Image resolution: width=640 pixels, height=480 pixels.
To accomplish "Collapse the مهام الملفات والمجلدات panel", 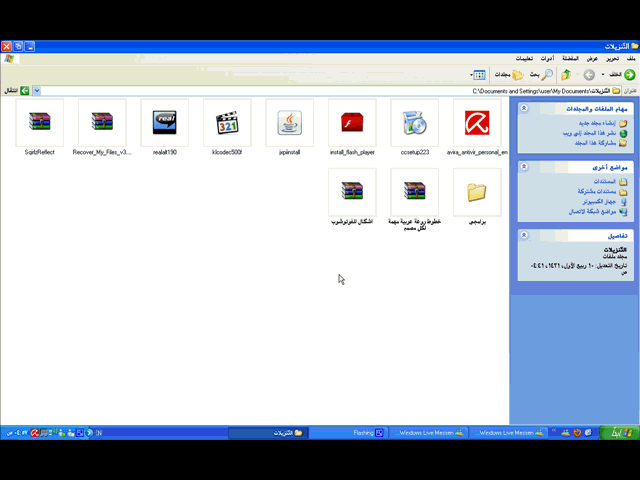I will (524, 108).
